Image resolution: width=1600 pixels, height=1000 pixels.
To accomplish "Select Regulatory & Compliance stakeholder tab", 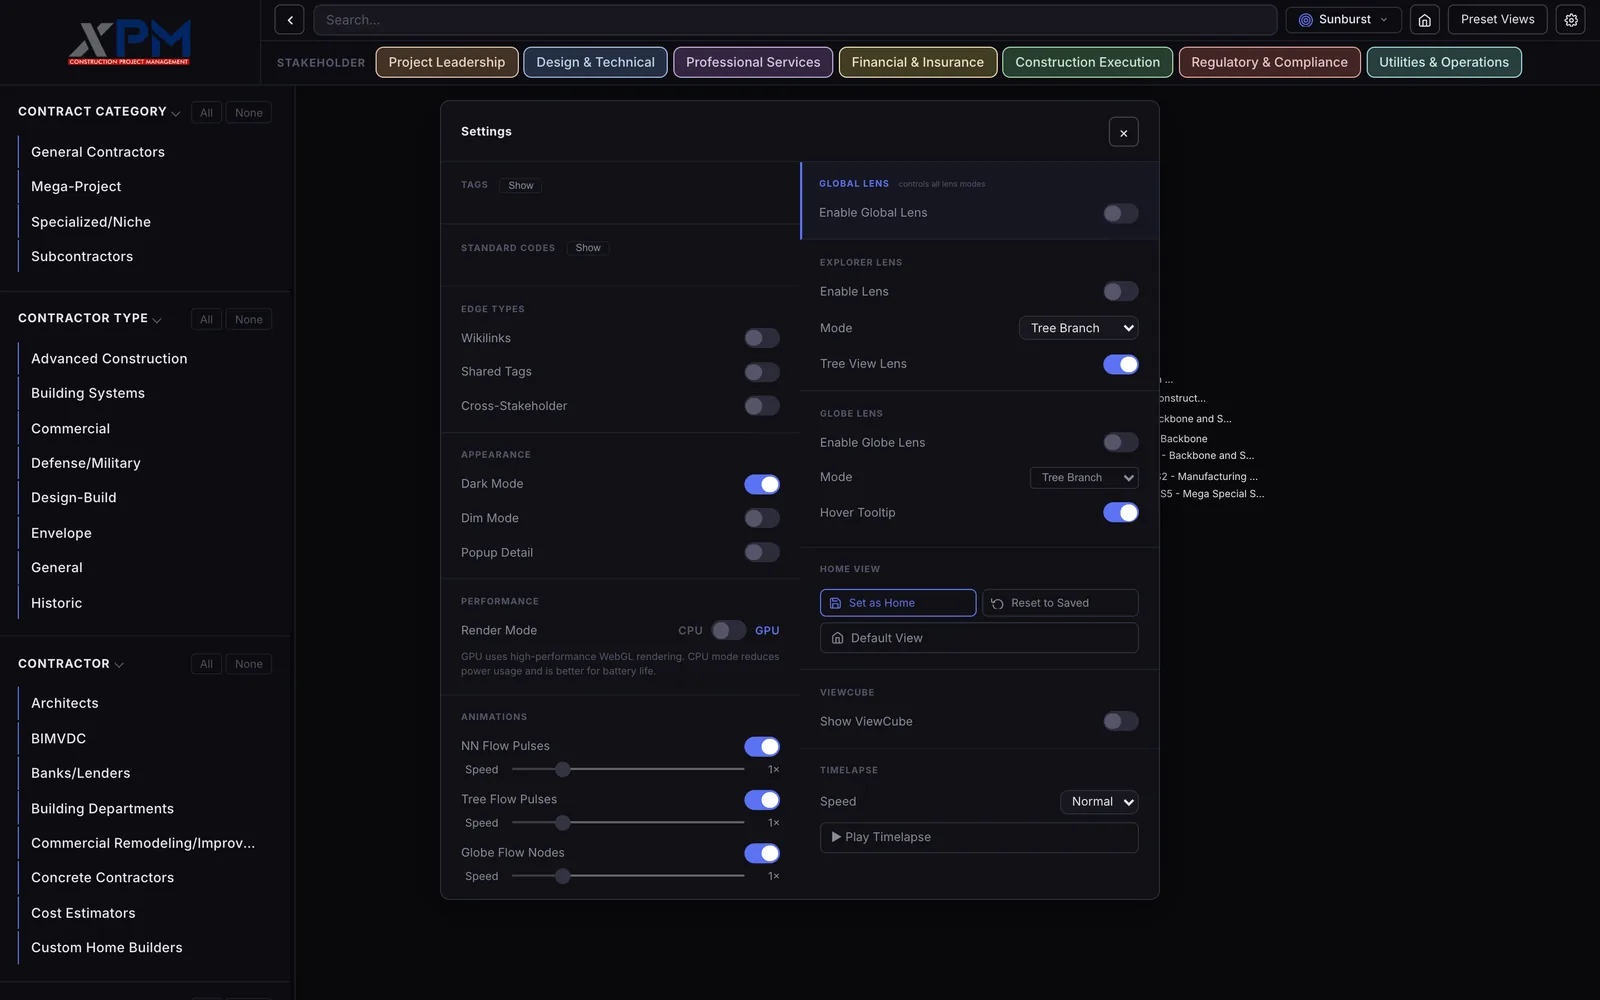I will 1269,62.
